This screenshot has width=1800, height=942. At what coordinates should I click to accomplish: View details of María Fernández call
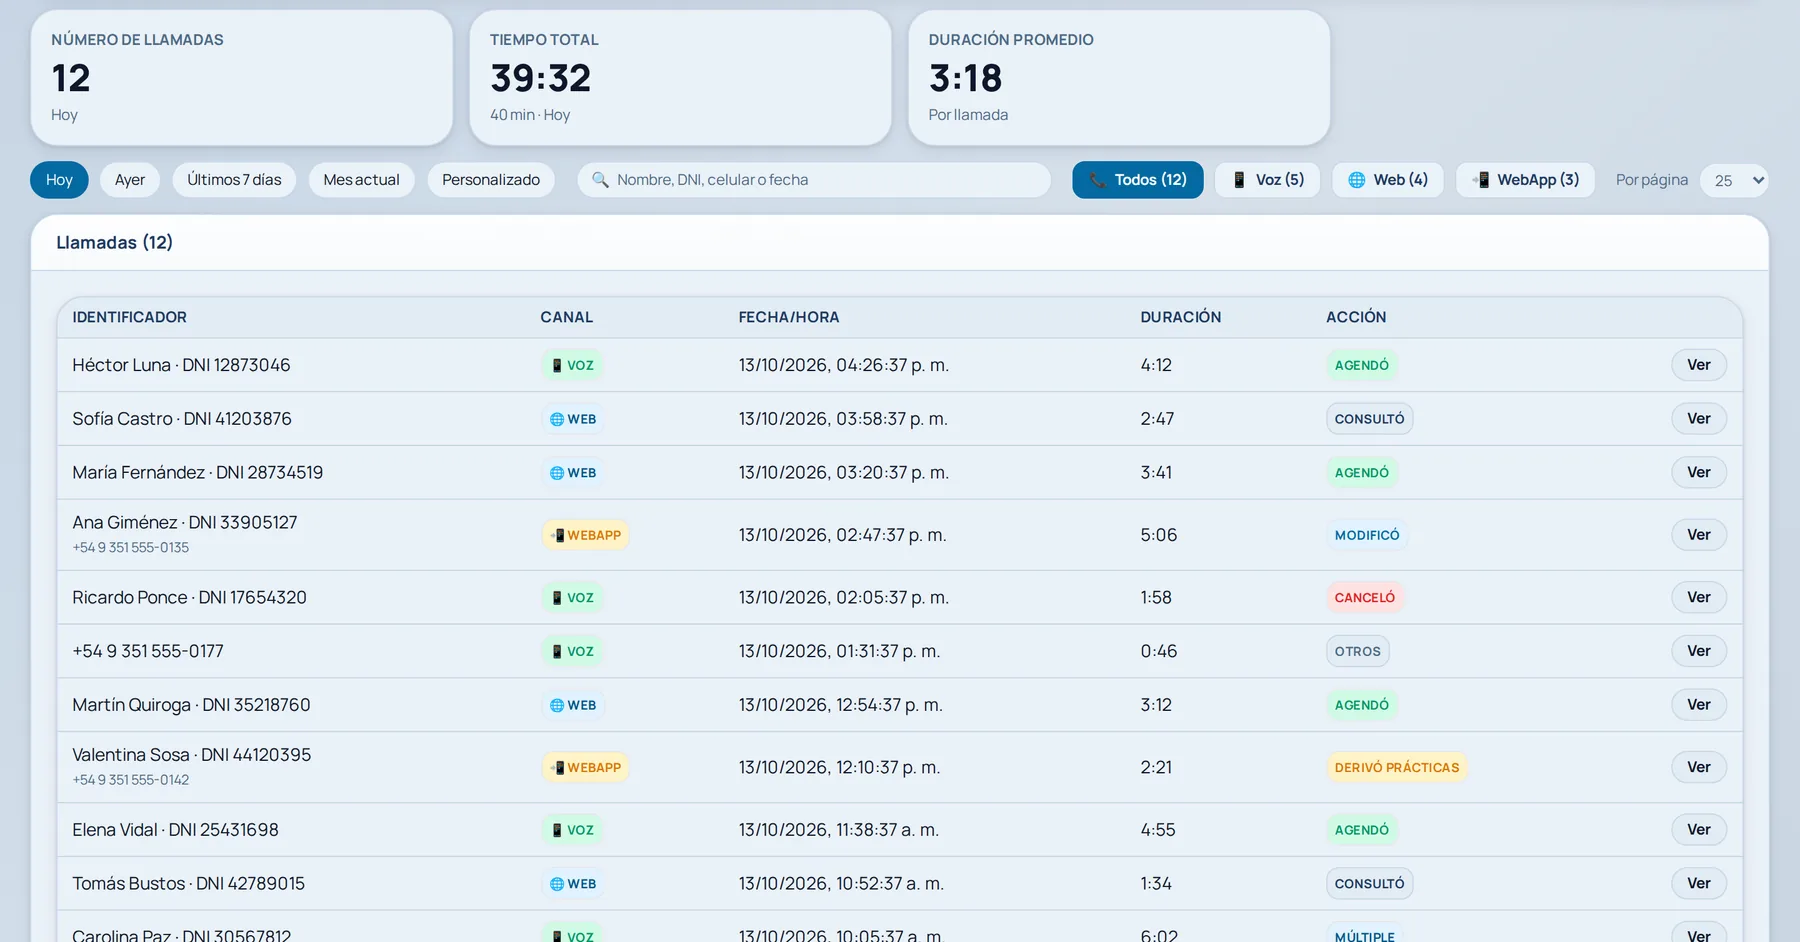pyautogui.click(x=1699, y=472)
